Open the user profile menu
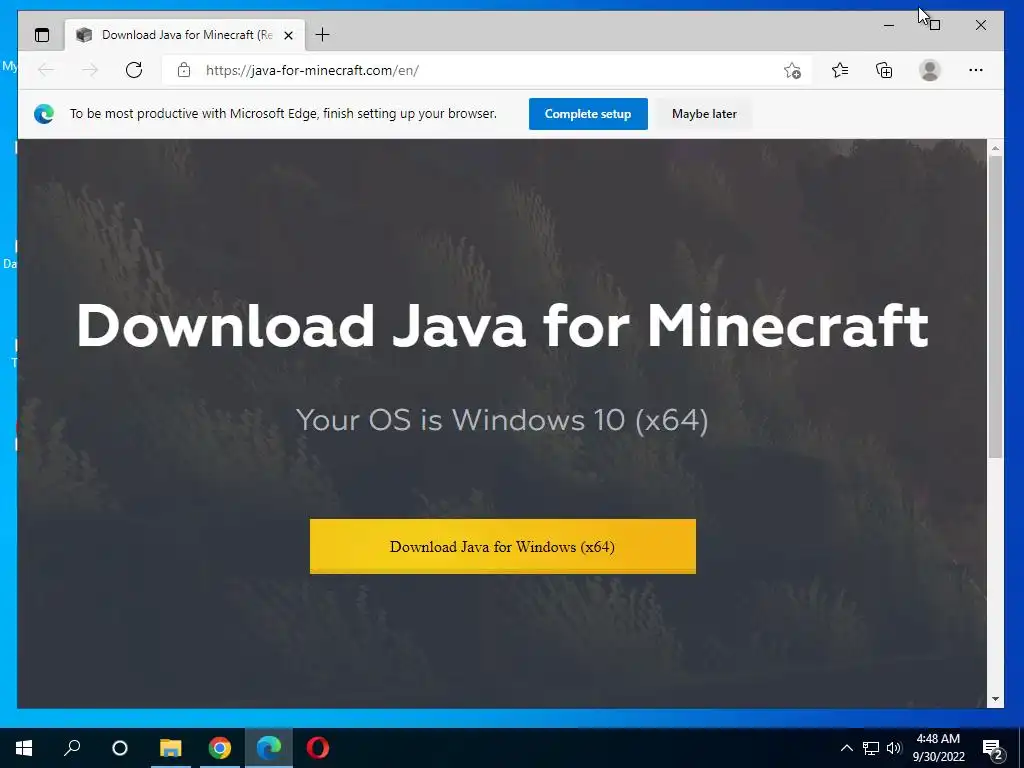This screenshot has width=1024, height=768. click(929, 70)
